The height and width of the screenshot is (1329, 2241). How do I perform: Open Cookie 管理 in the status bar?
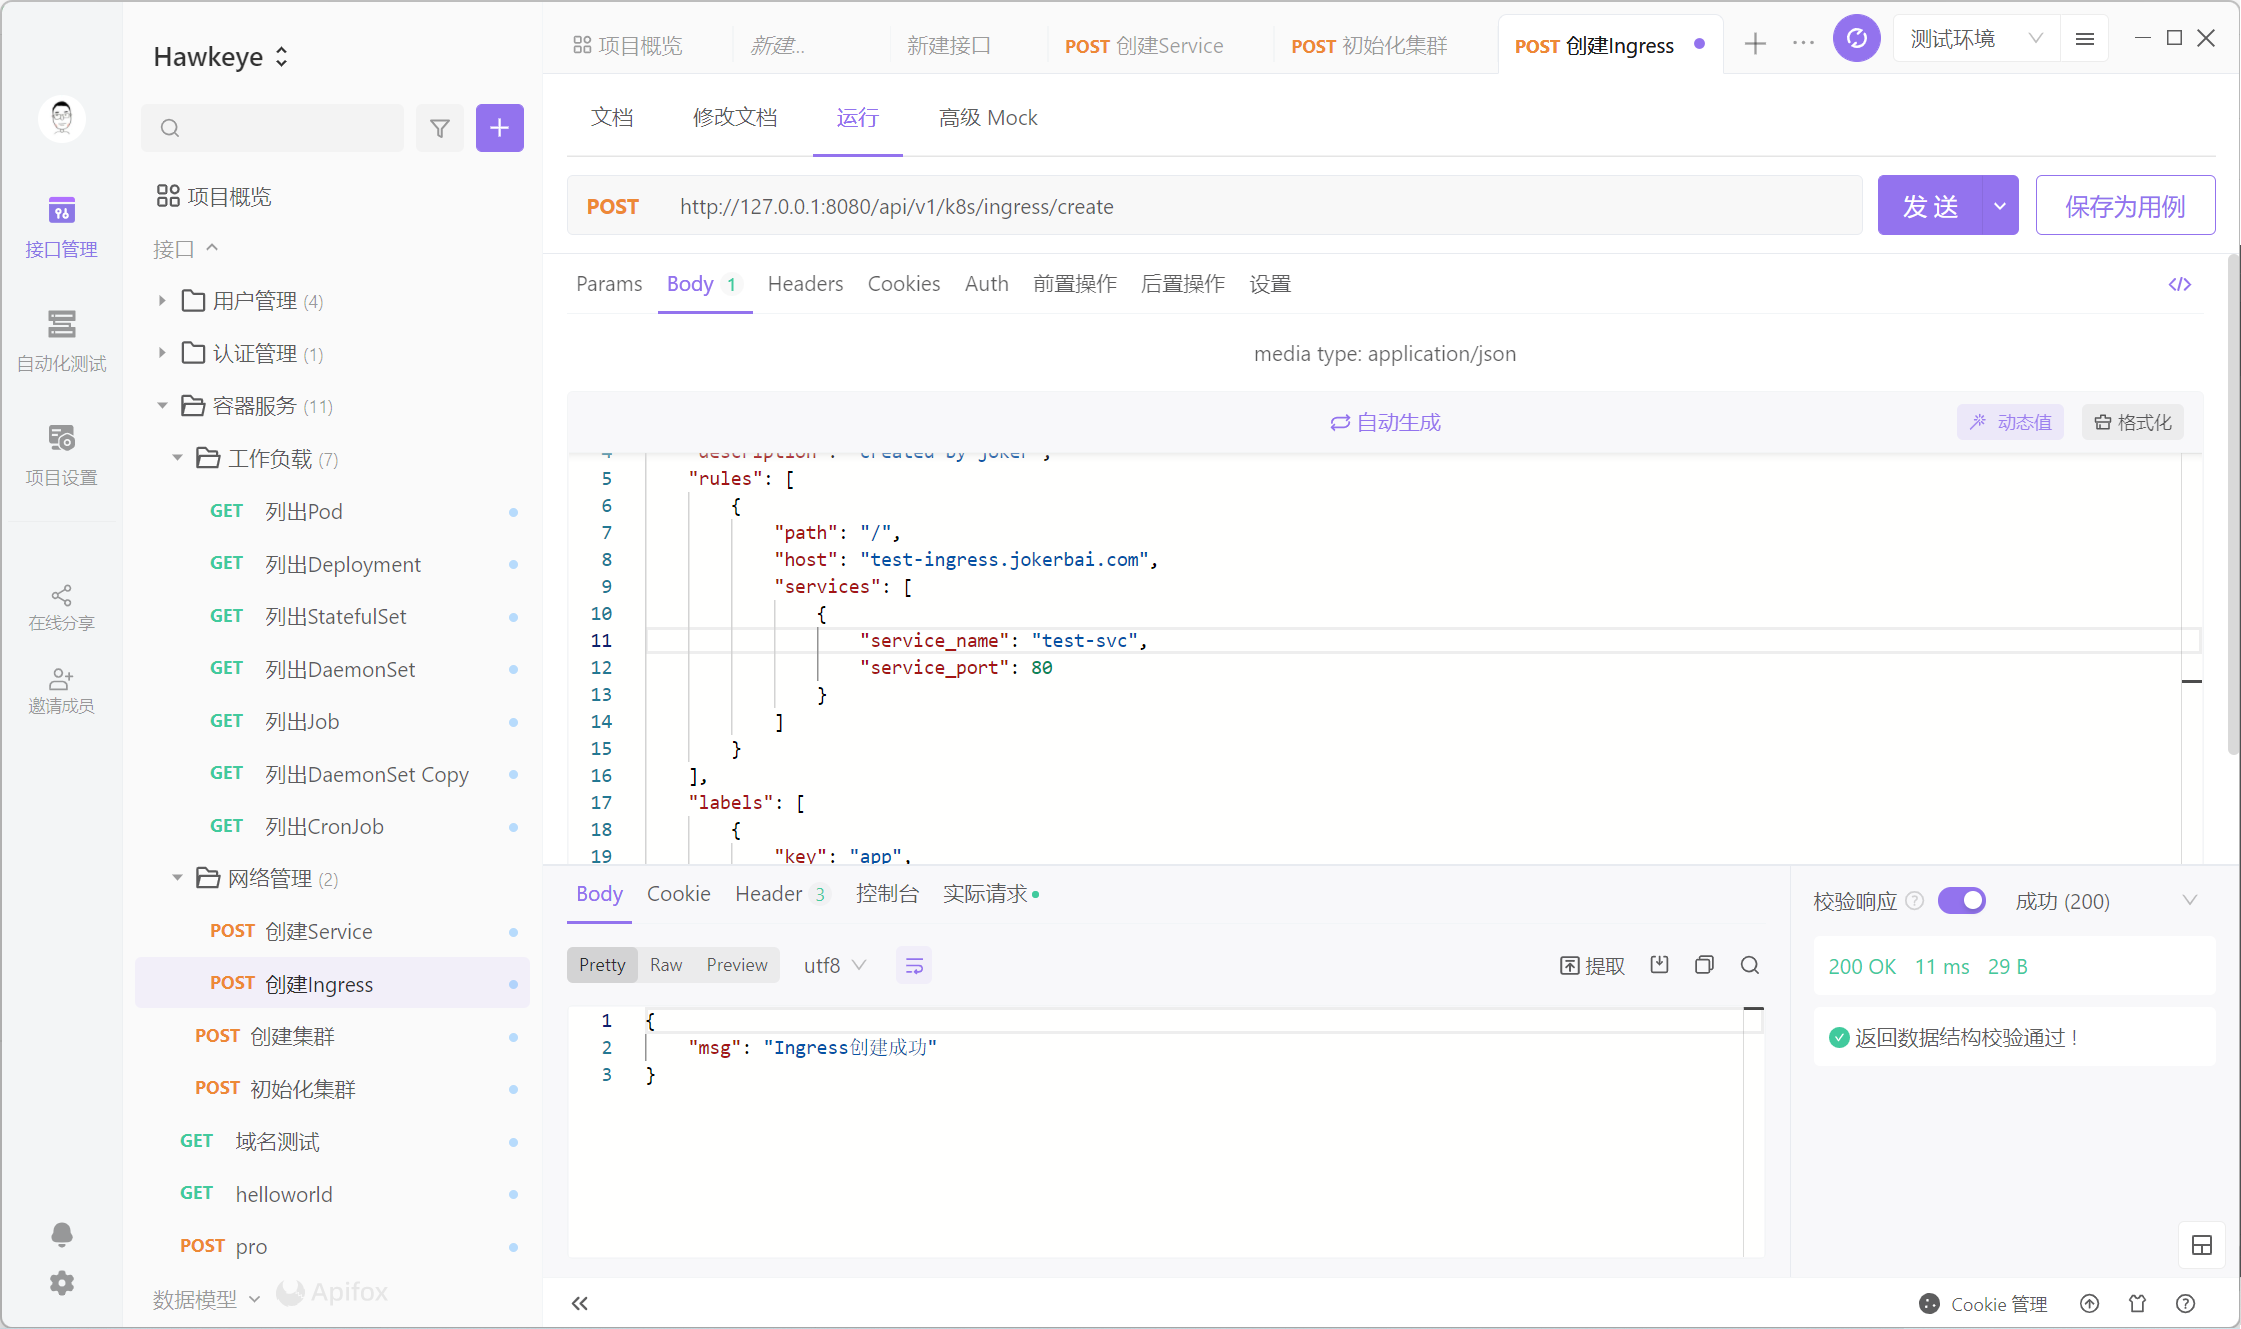click(1984, 1303)
